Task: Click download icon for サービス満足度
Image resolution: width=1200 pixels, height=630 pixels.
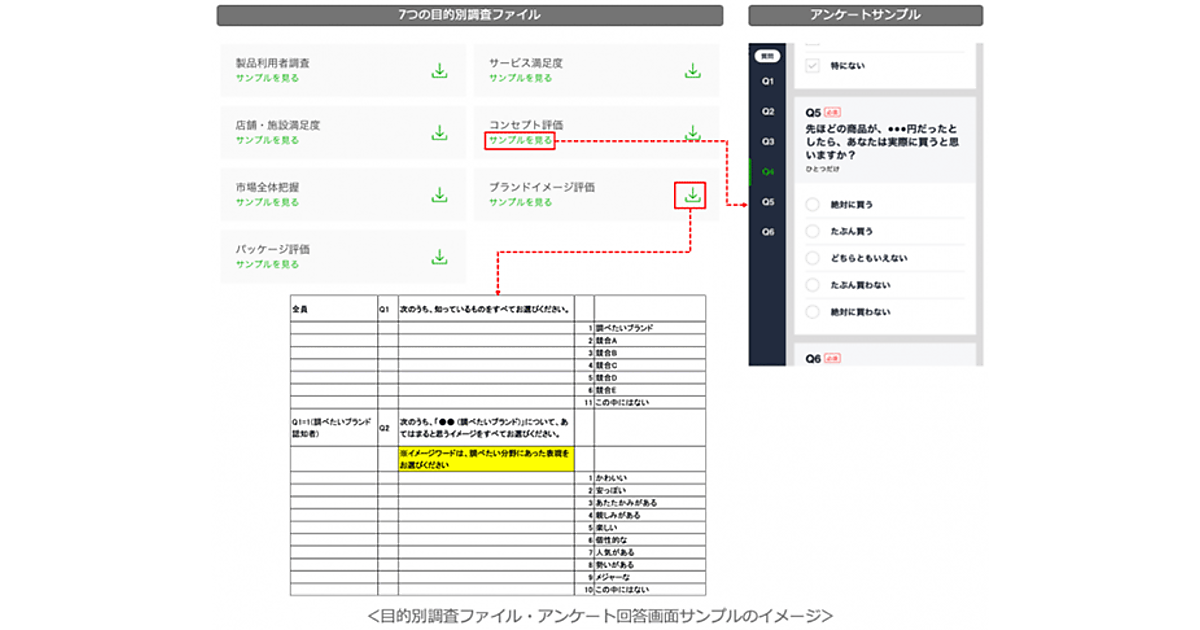Action: pos(692,71)
